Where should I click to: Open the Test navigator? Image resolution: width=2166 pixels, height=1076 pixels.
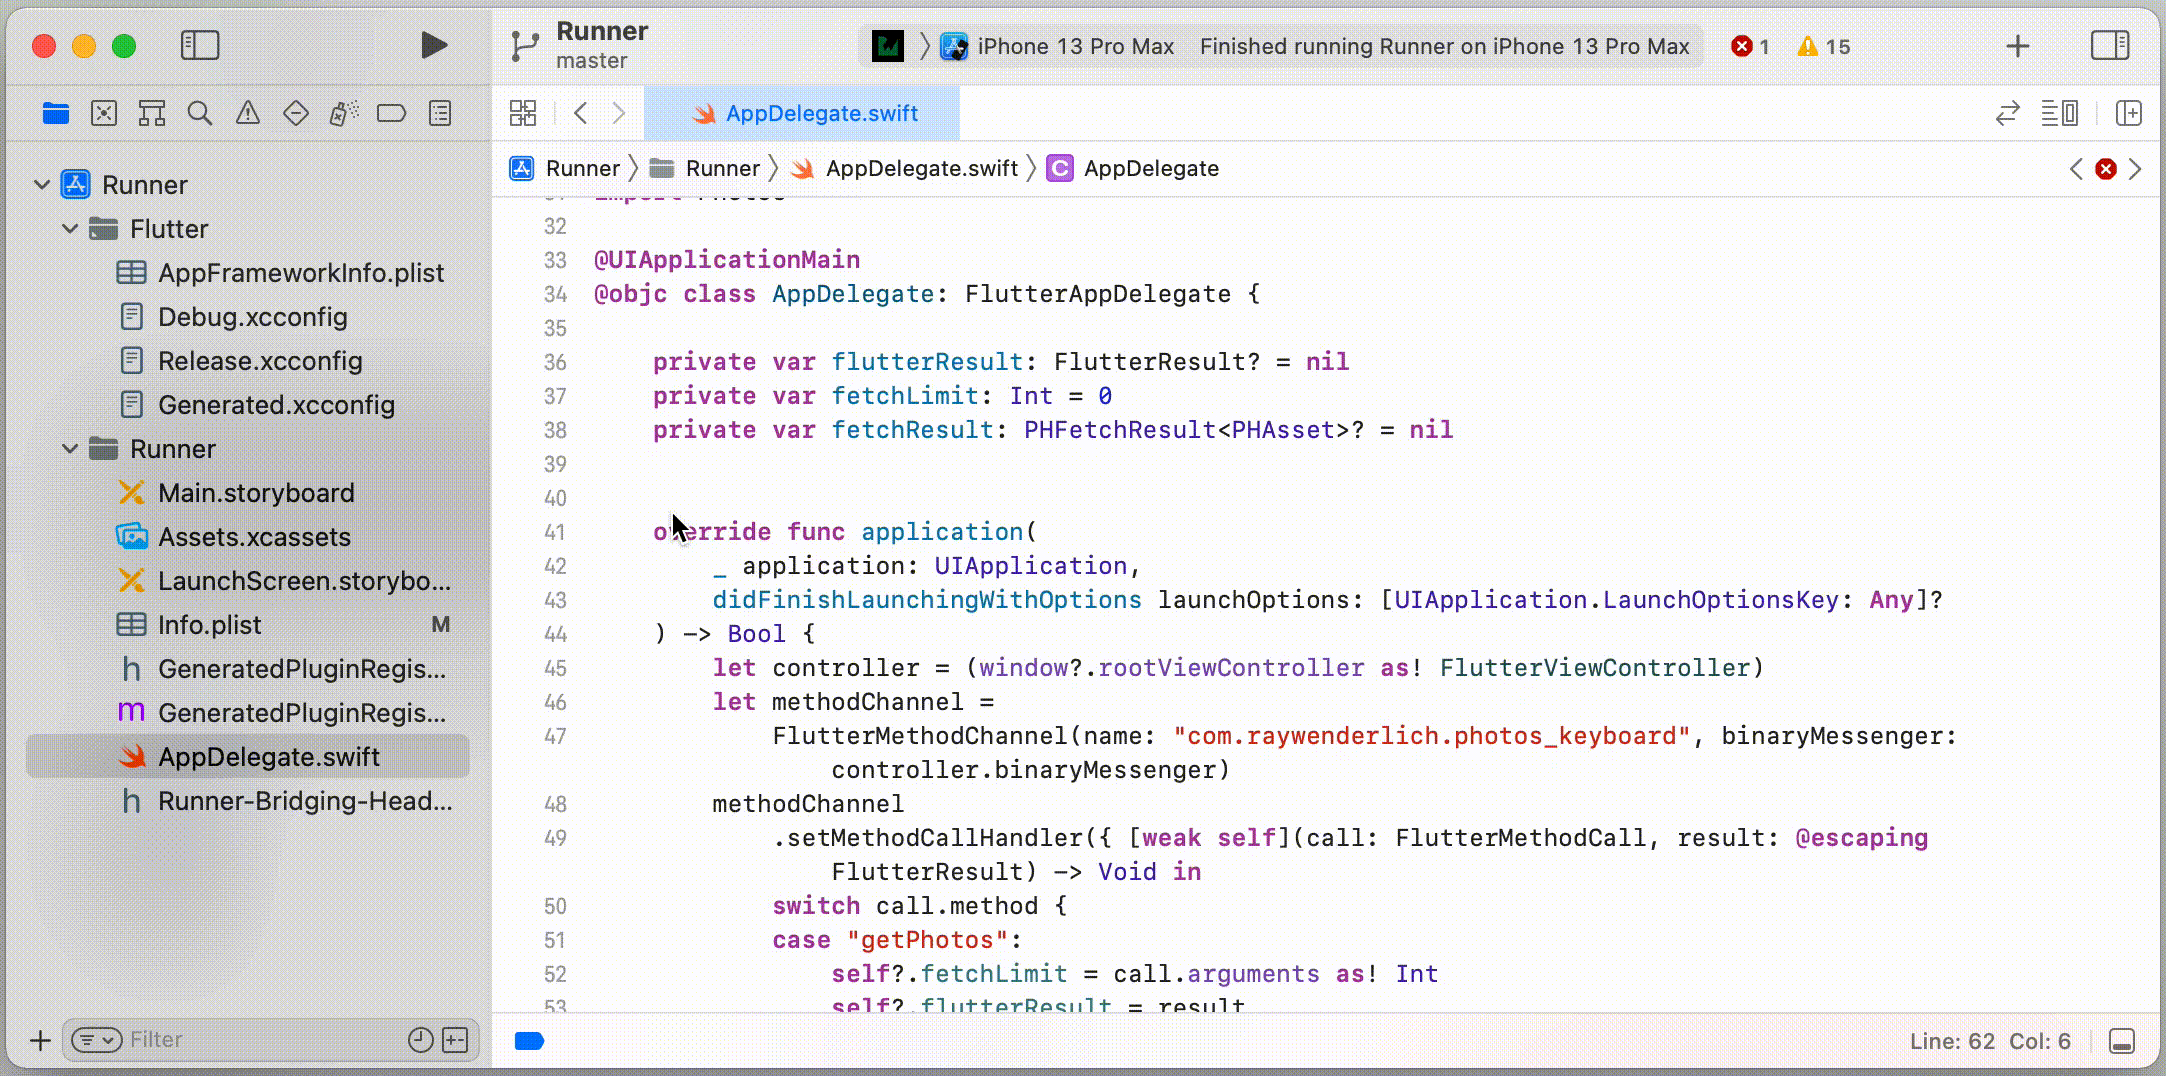296,112
